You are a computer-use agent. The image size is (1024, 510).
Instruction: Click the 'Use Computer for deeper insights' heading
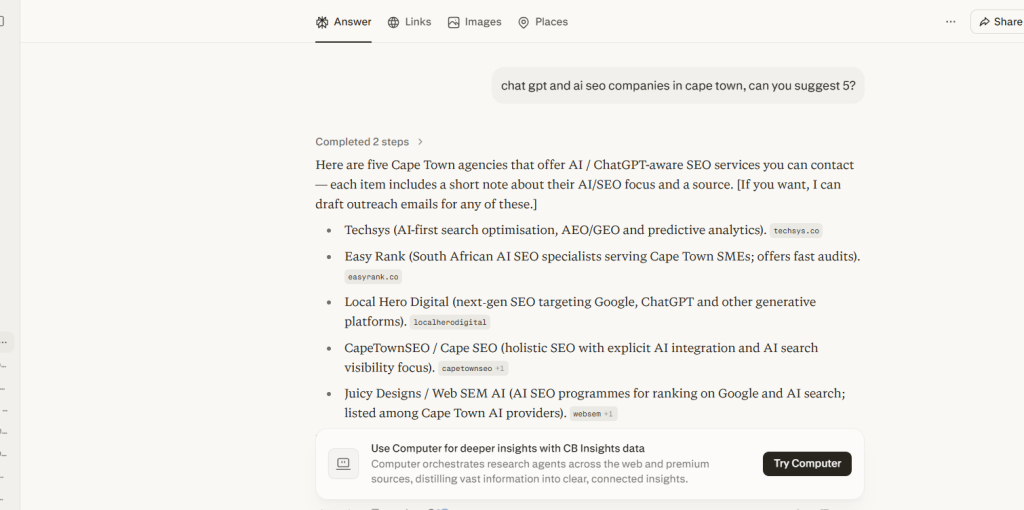pos(507,449)
